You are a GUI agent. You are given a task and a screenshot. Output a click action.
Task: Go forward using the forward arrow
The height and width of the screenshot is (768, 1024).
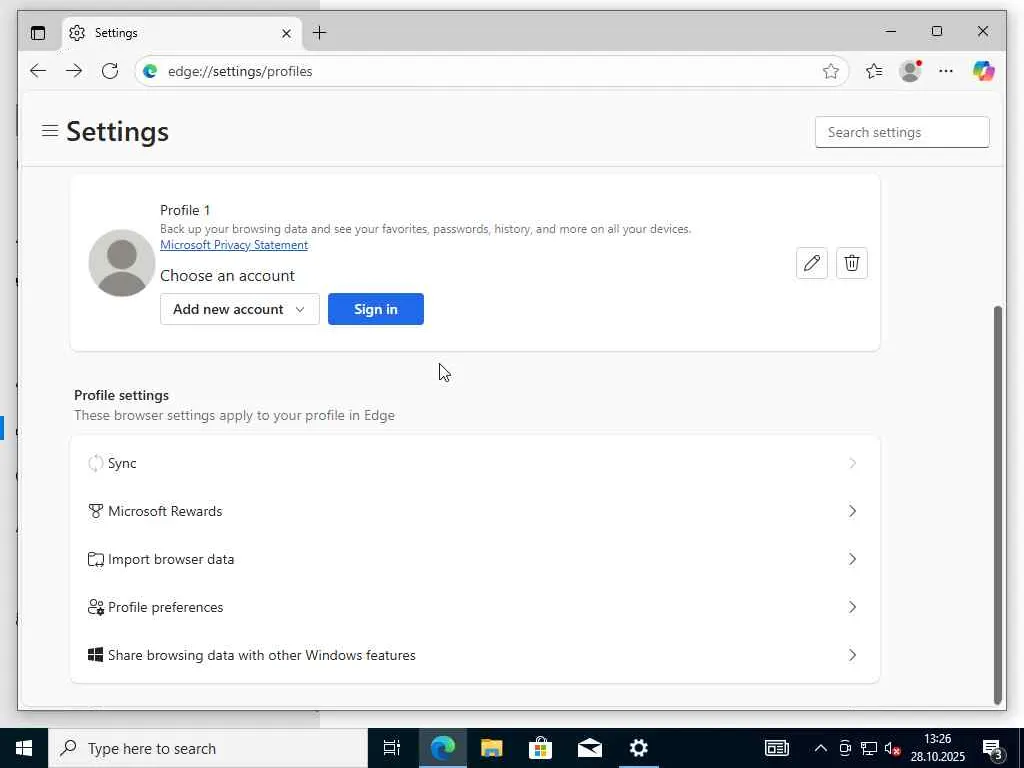pos(74,71)
